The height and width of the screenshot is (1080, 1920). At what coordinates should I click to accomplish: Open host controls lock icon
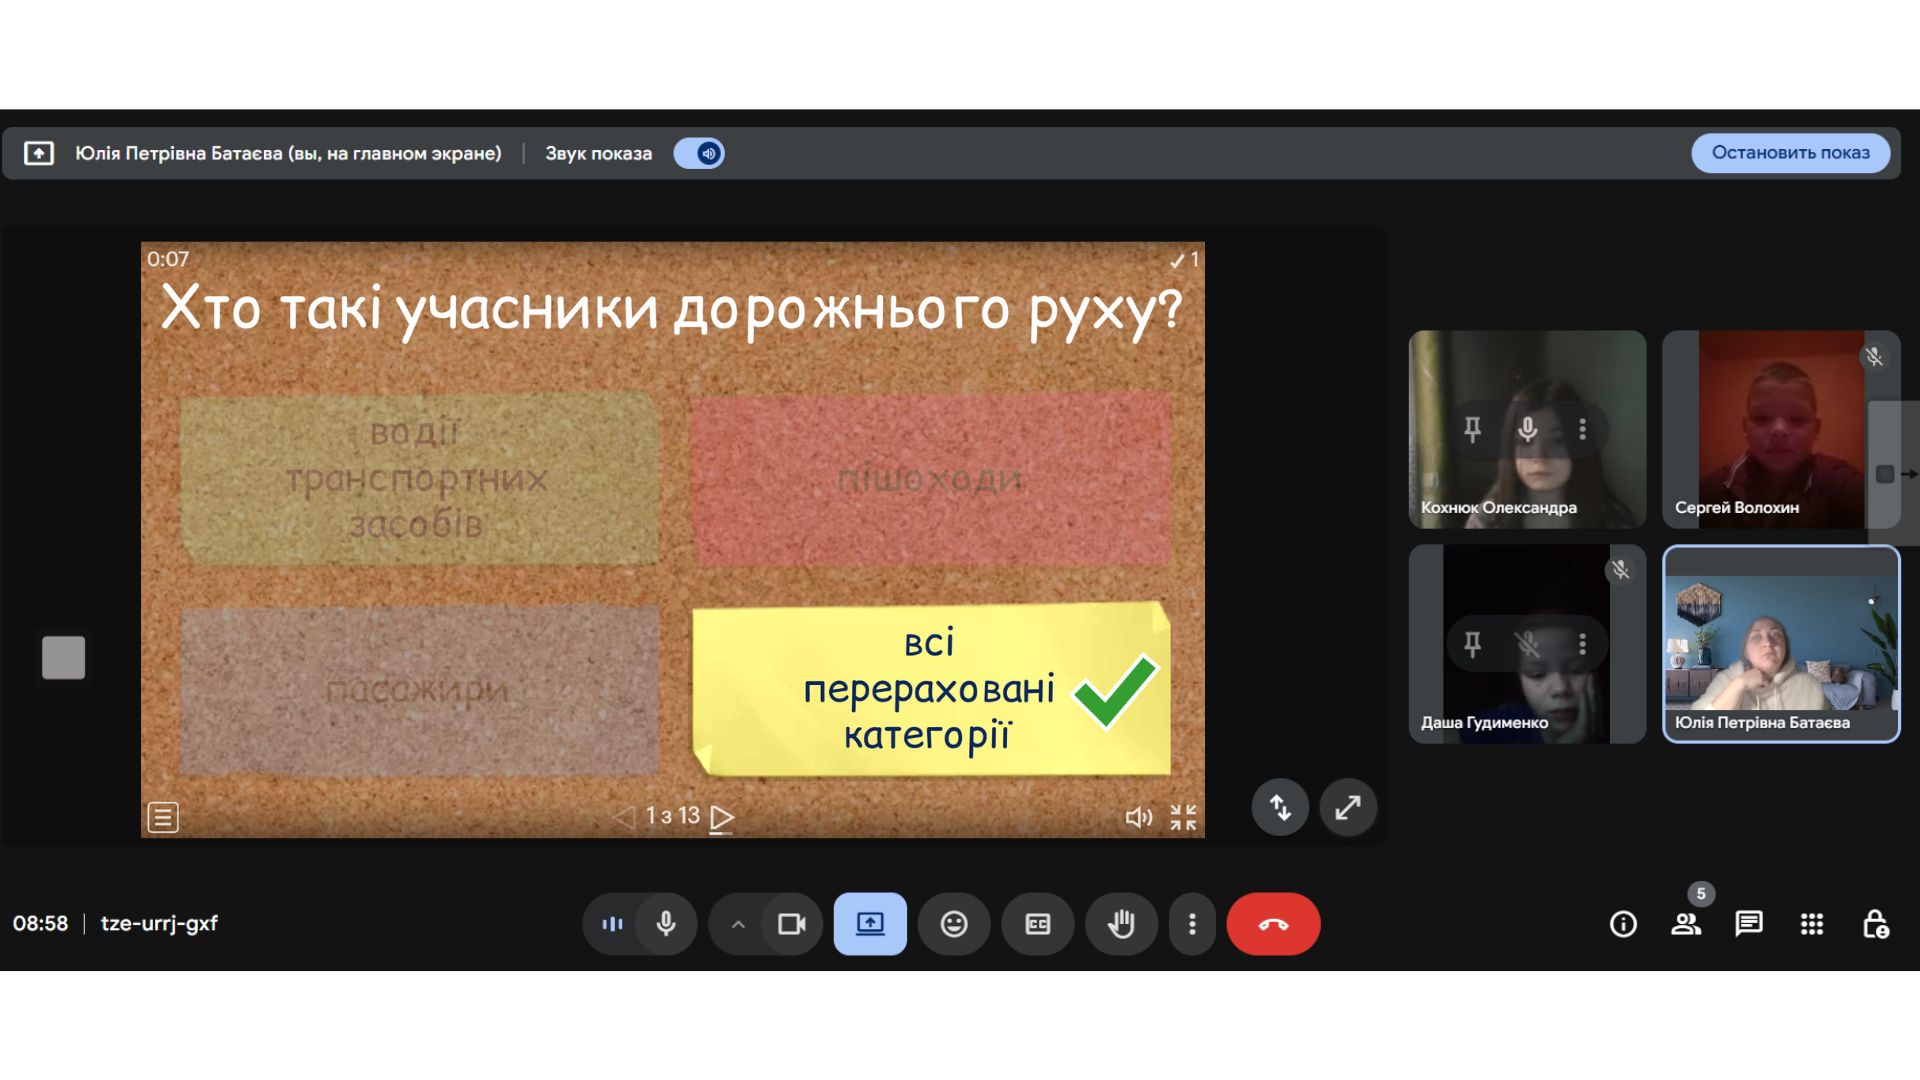tap(1875, 924)
